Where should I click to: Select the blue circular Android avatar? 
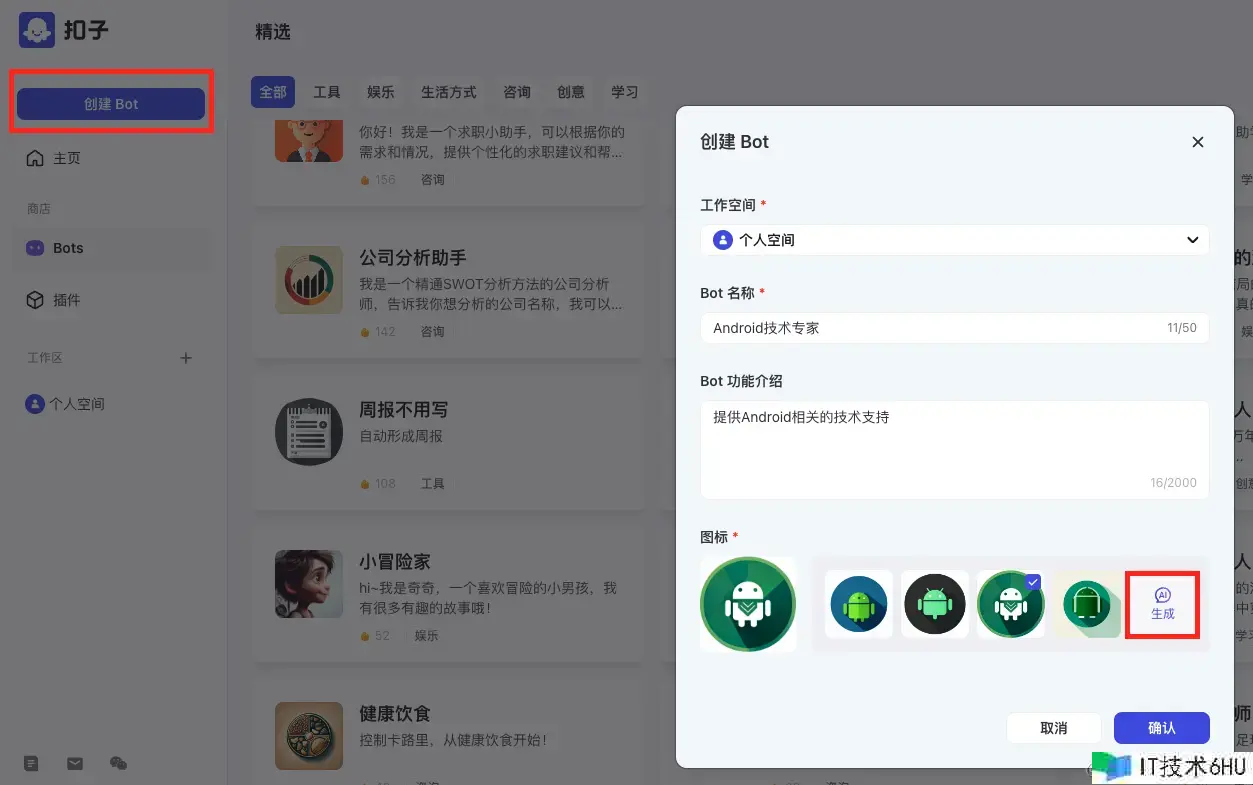coord(859,604)
